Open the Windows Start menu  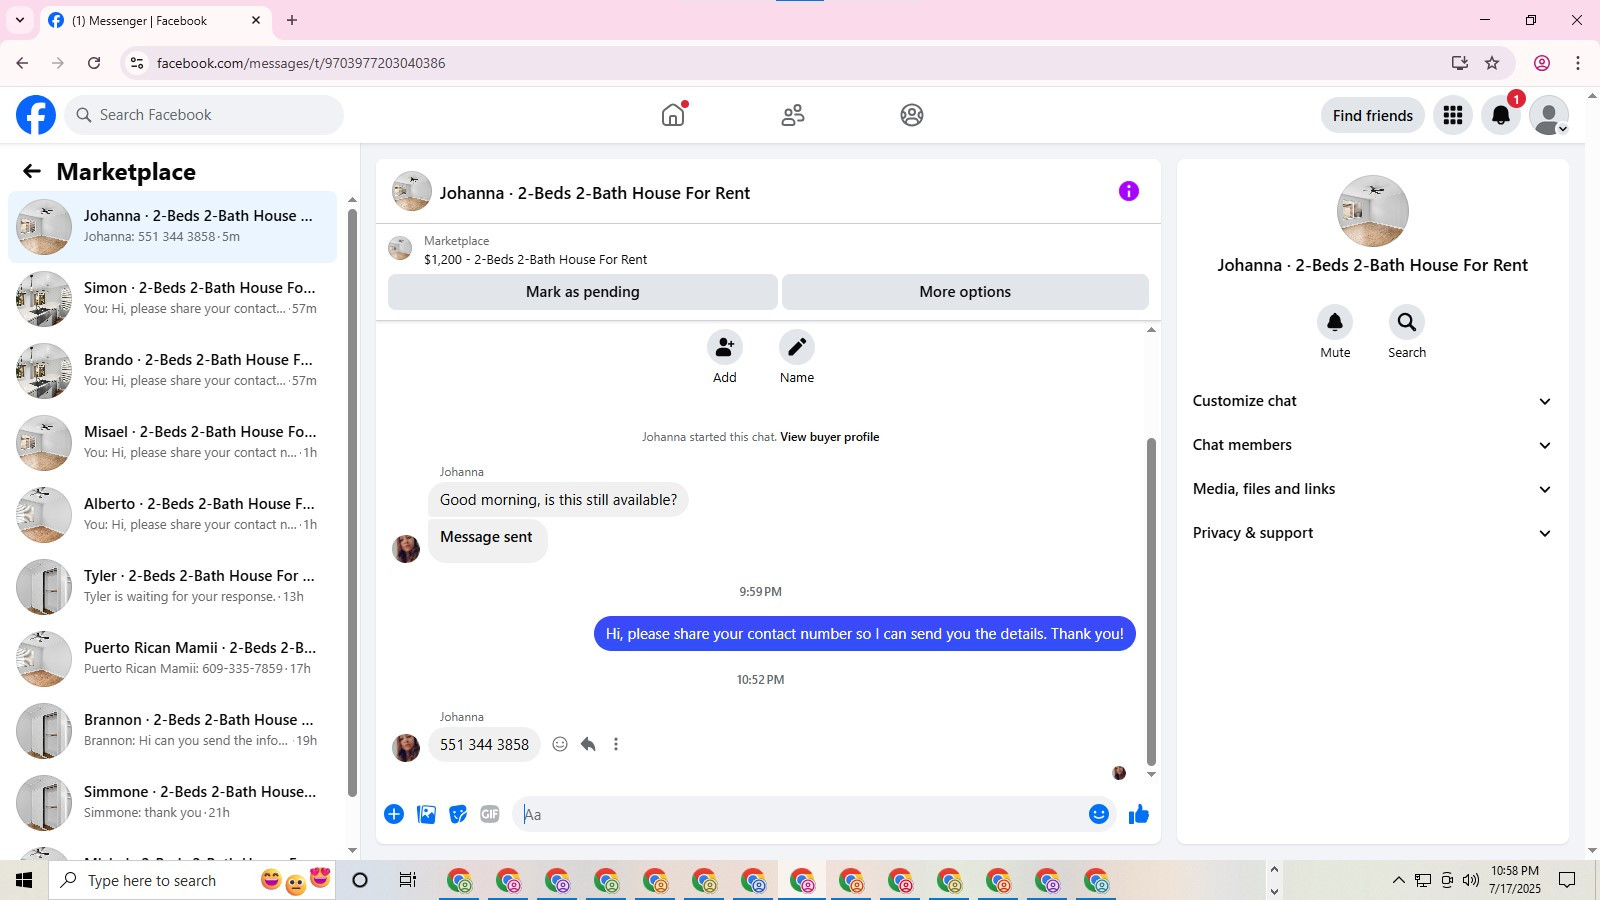(x=24, y=880)
